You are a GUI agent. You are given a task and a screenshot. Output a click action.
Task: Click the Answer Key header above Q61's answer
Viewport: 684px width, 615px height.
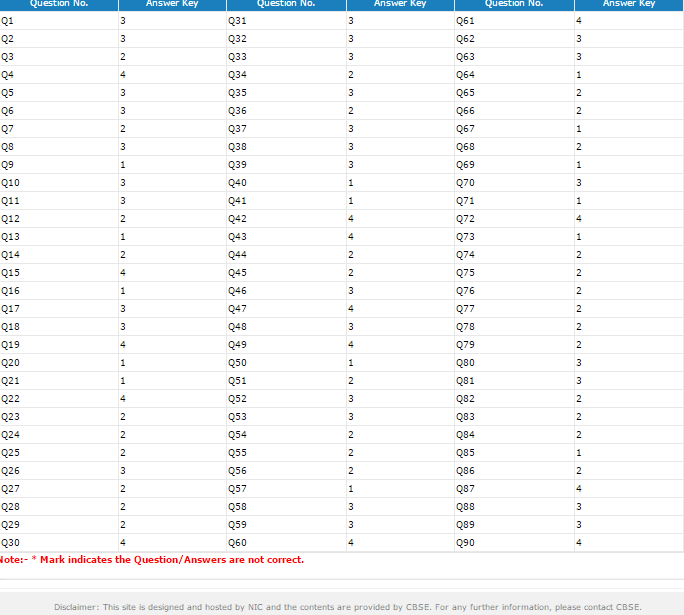629,4
